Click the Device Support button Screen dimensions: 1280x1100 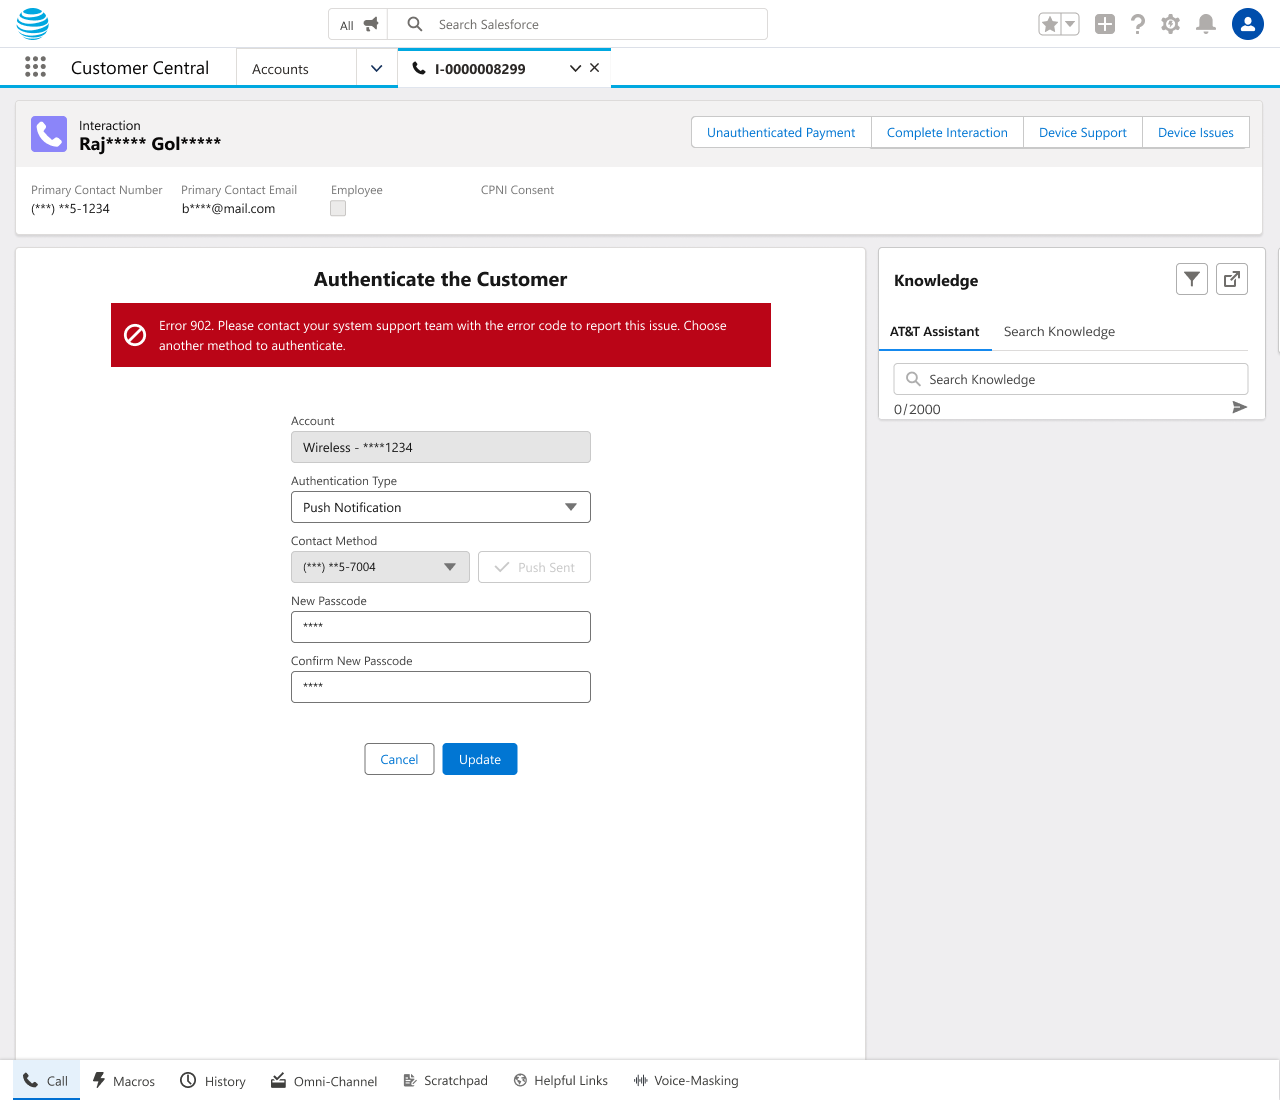tap(1083, 132)
